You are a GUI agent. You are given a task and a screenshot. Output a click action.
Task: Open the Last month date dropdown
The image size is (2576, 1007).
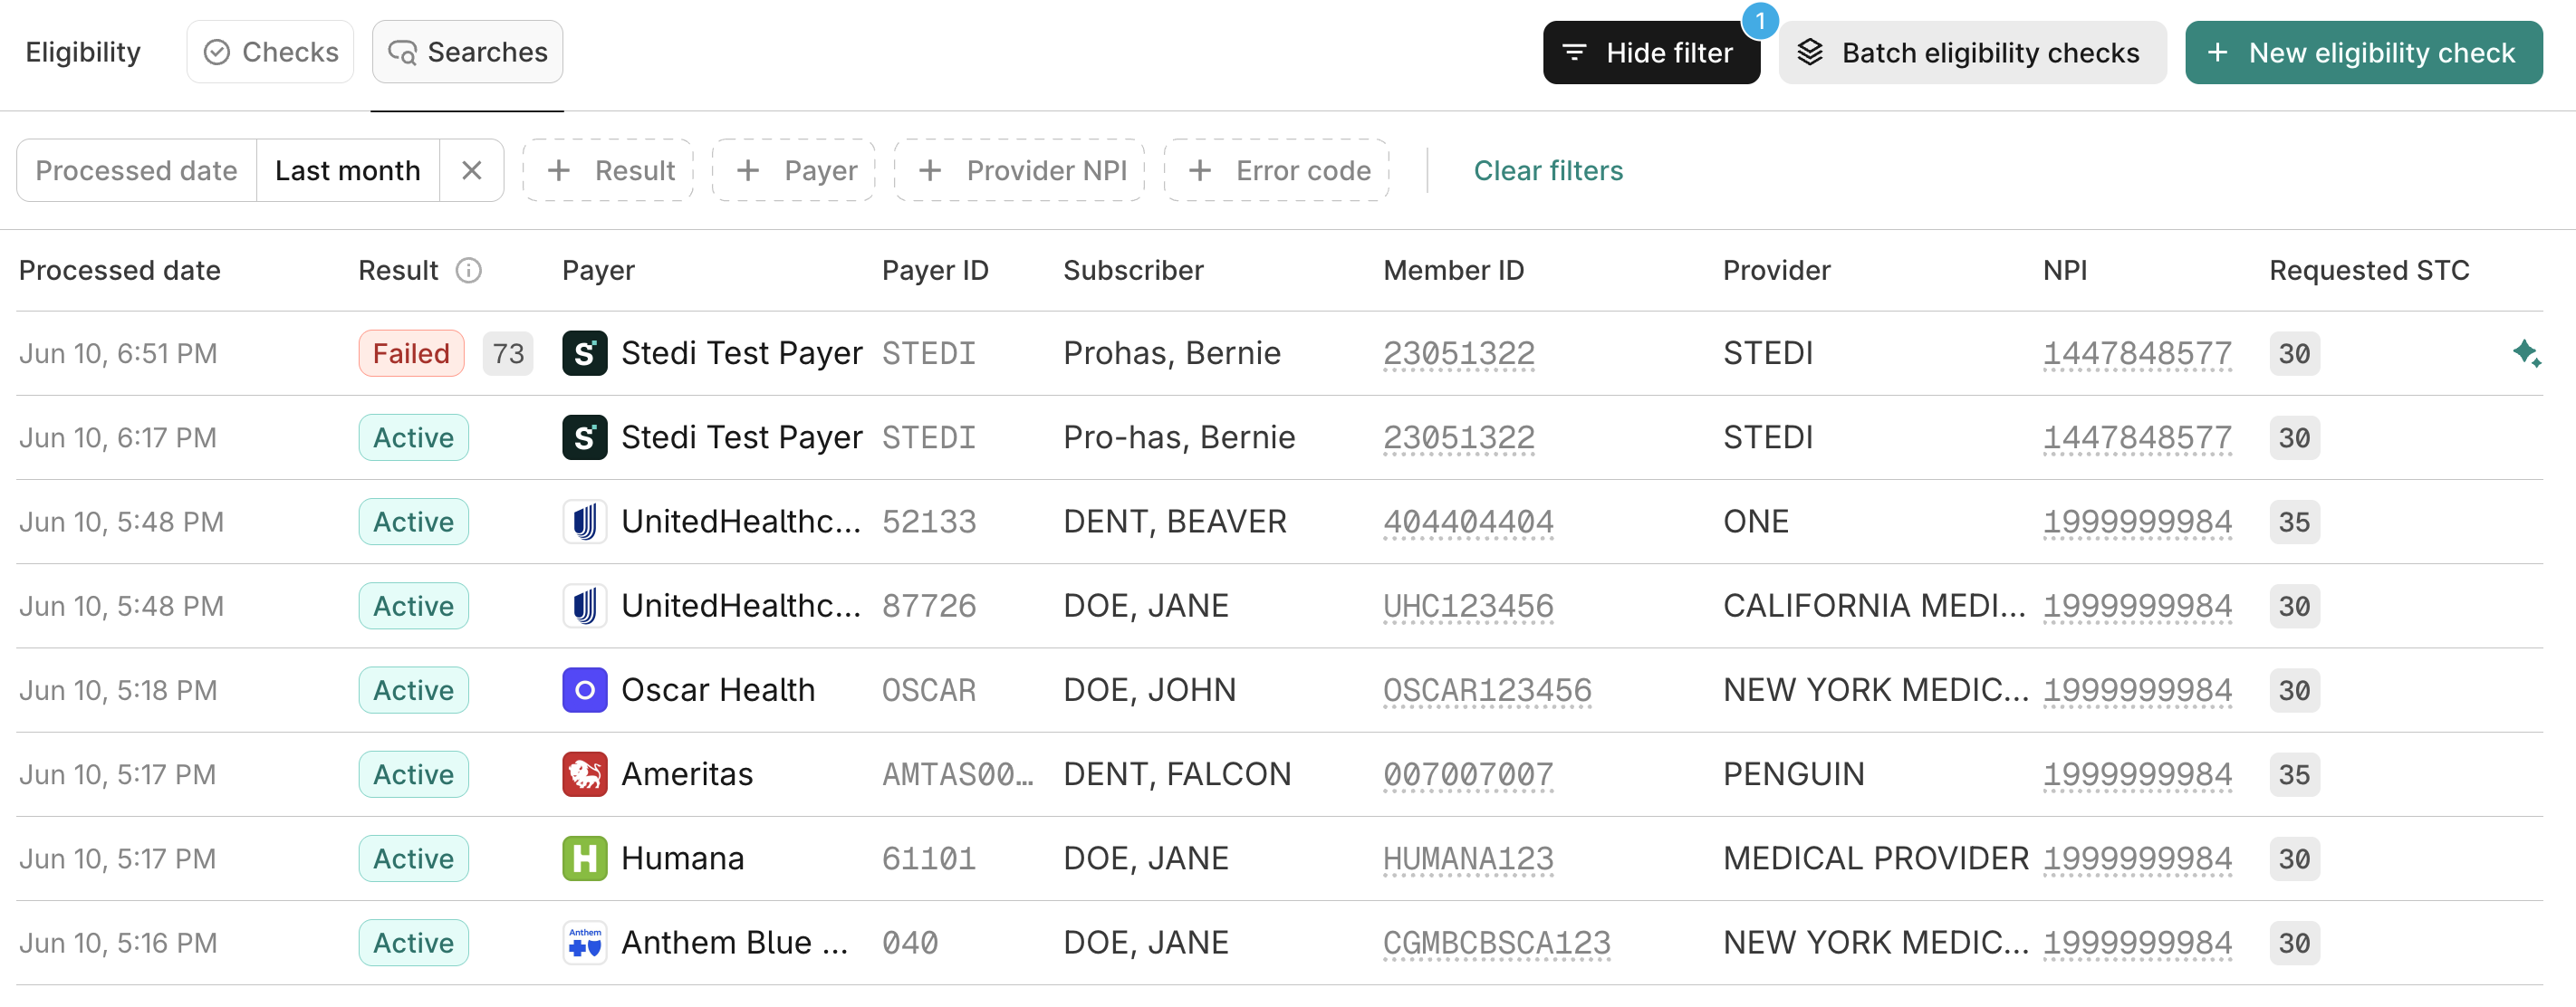click(x=348, y=171)
